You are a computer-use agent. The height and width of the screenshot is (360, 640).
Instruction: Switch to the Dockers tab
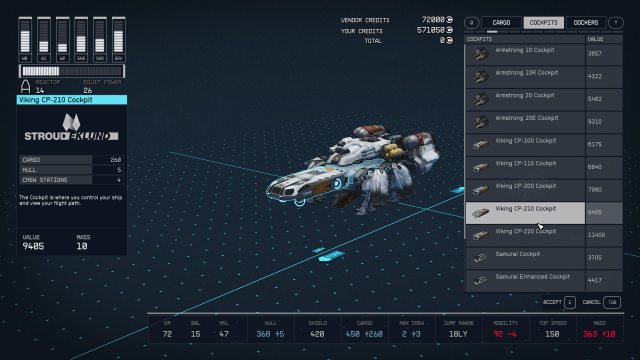[586, 22]
